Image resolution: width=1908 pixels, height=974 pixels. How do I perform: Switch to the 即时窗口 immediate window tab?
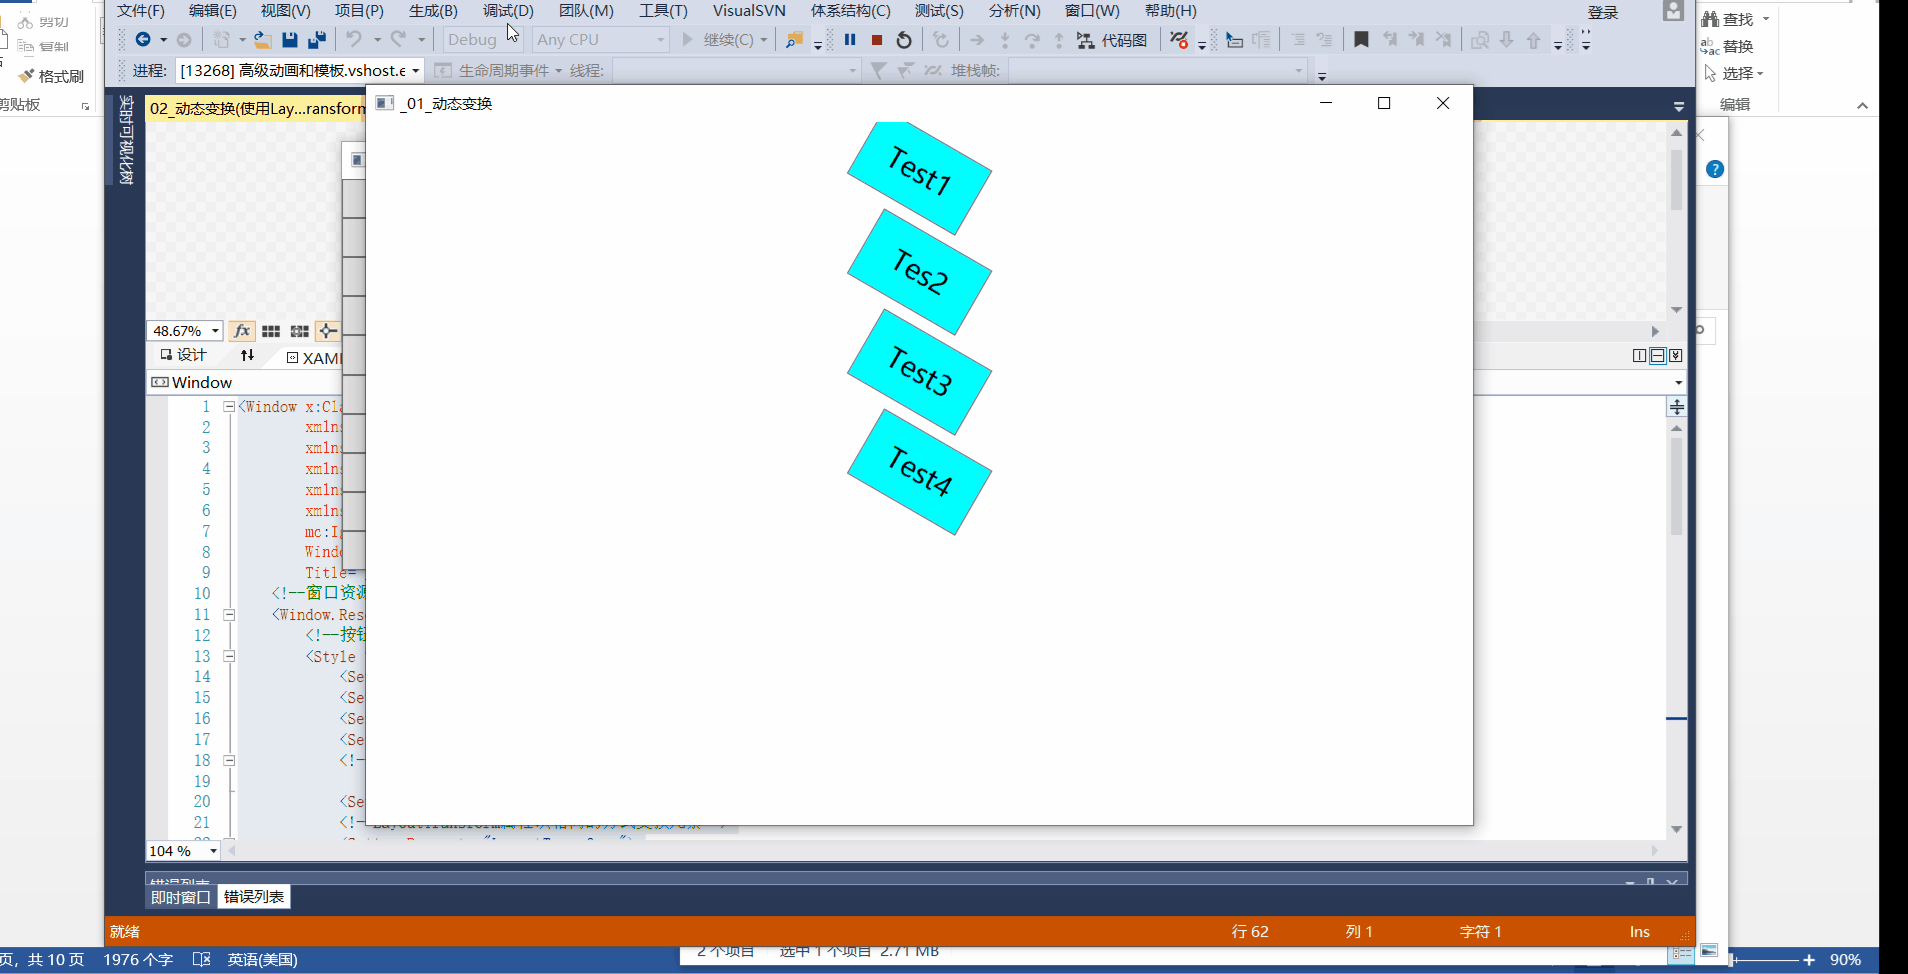pyautogui.click(x=181, y=897)
